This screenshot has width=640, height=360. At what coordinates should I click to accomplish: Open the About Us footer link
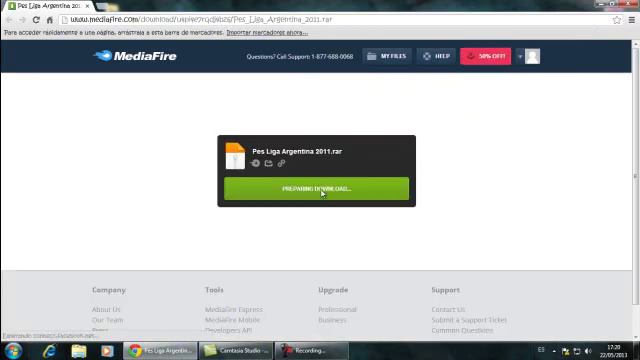(x=106, y=309)
